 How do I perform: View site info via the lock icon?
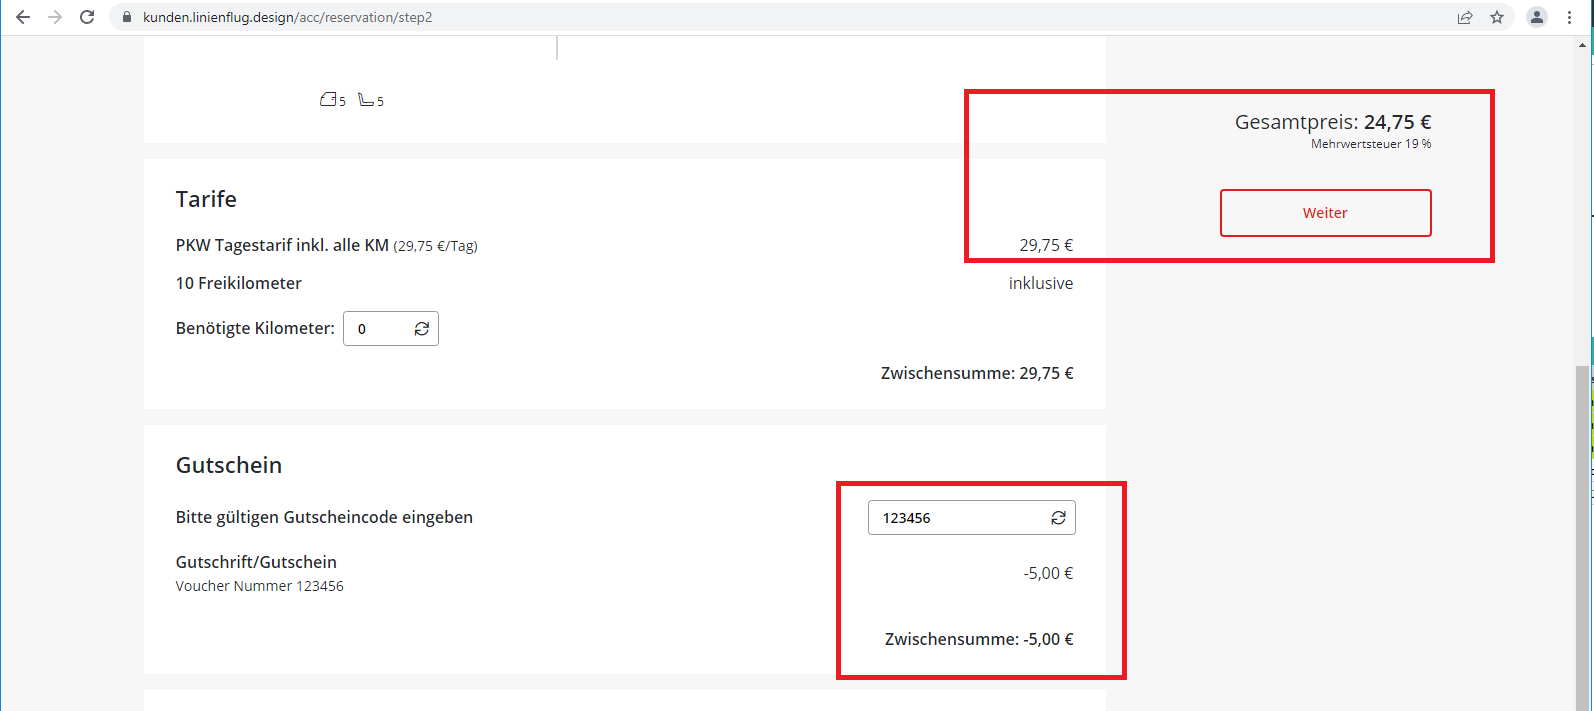coord(127,17)
